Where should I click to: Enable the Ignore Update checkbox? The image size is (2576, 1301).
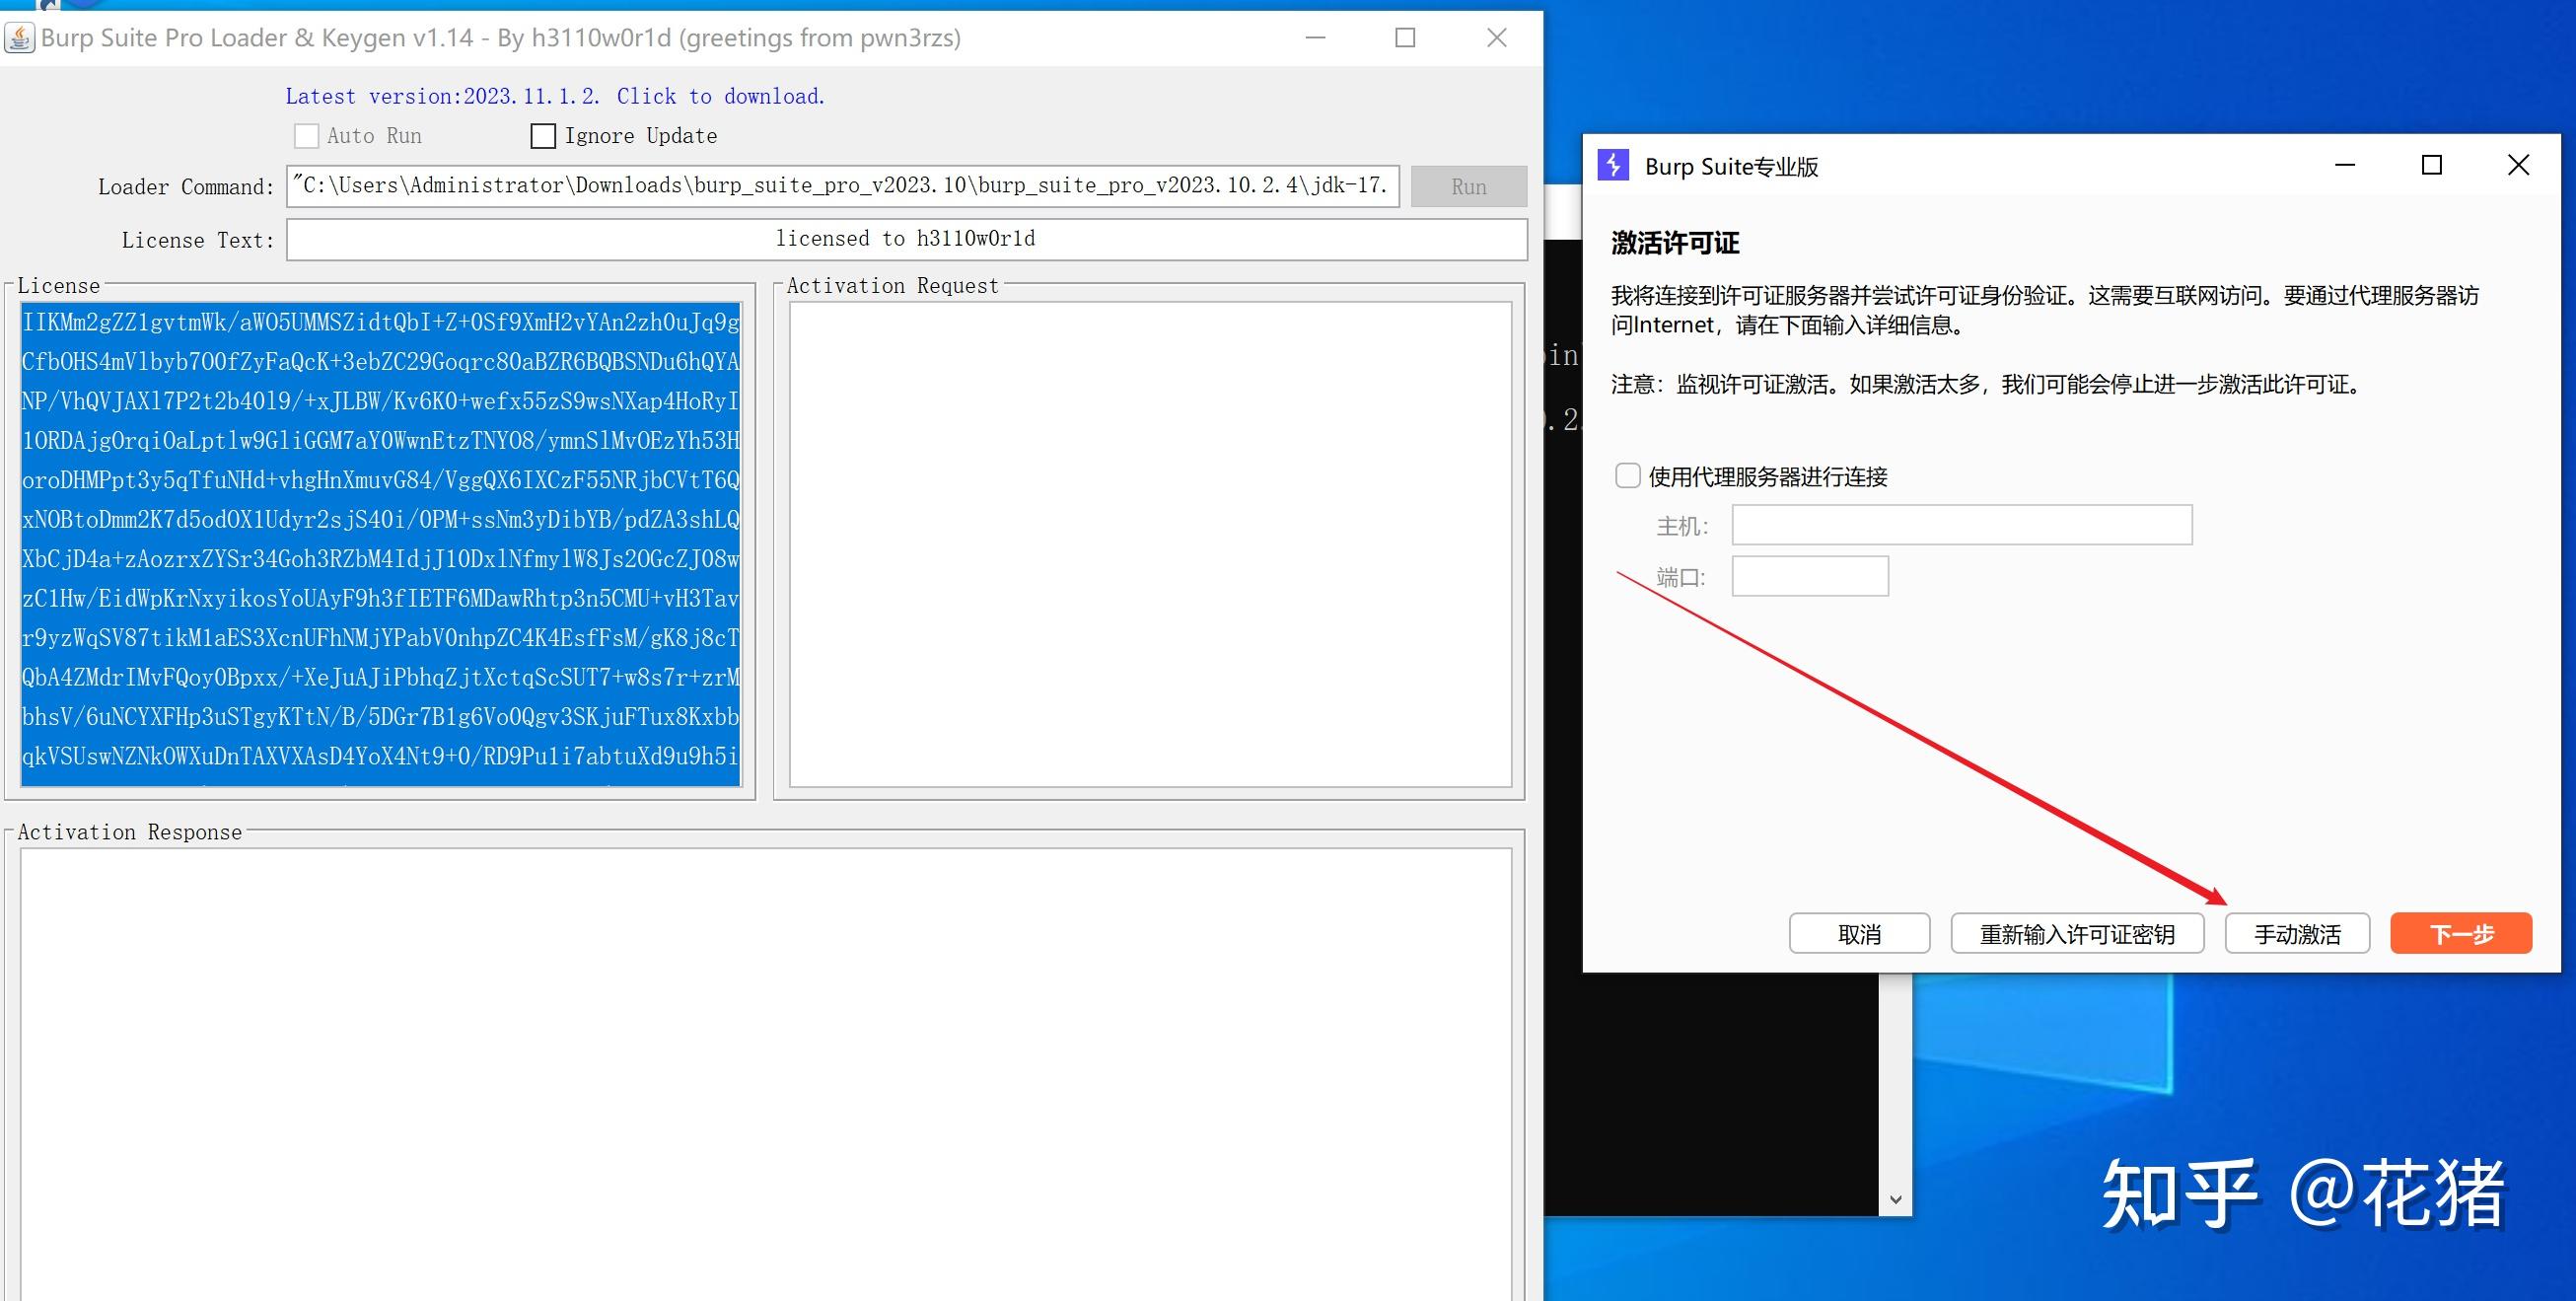543,136
